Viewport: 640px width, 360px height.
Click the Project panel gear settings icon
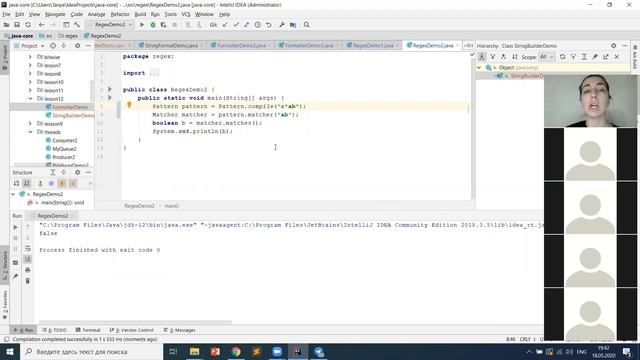78,46
